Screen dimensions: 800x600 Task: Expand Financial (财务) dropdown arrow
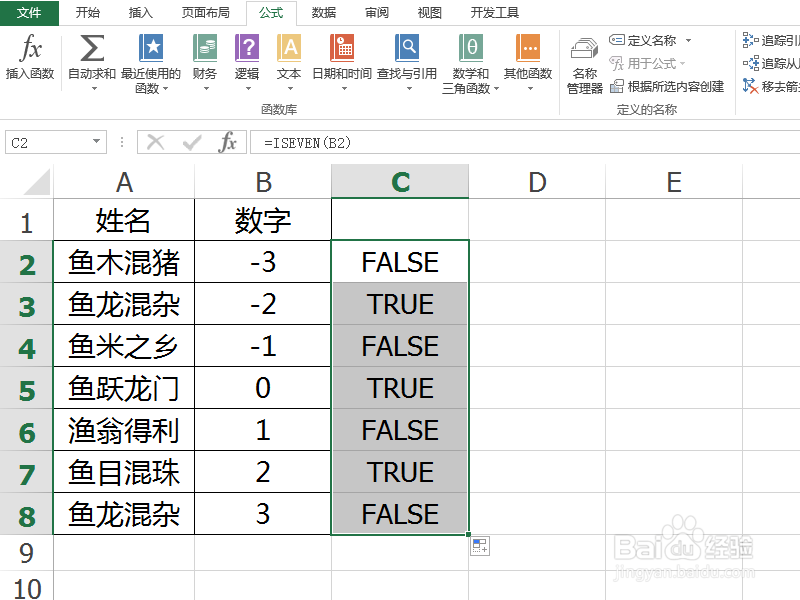[206, 89]
